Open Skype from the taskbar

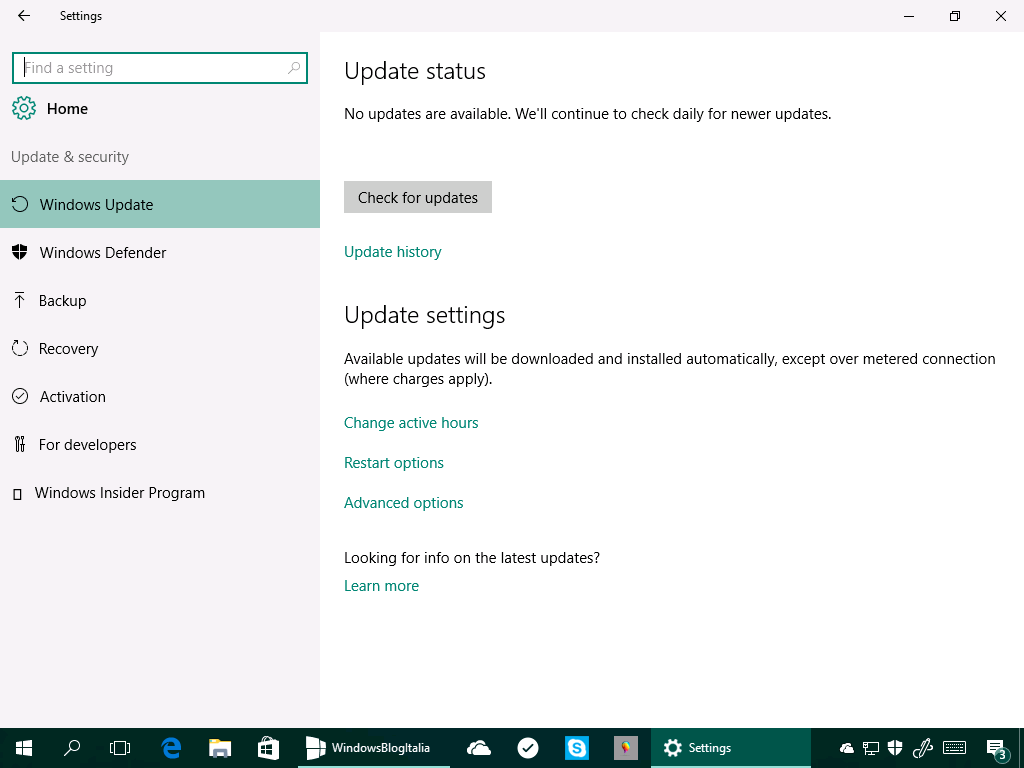577,748
